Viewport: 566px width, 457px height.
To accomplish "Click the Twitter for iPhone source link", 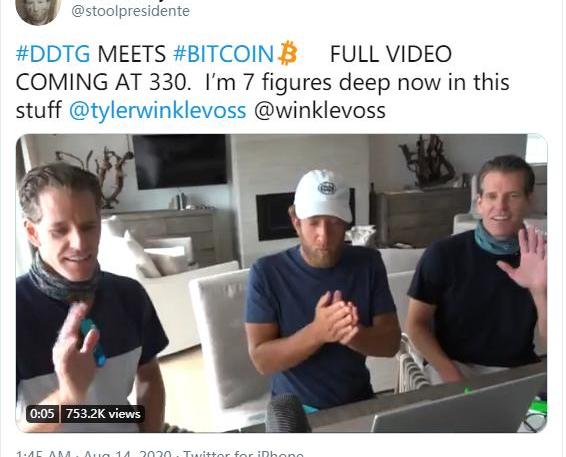I will coord(243,454).
